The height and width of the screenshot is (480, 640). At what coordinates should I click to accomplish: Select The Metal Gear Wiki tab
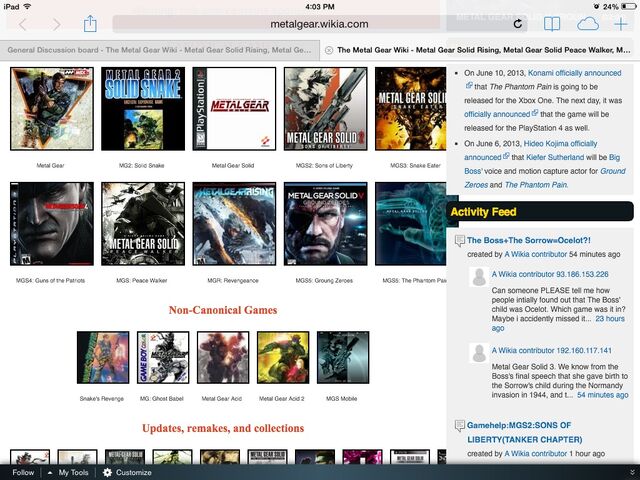coord(480,50)
